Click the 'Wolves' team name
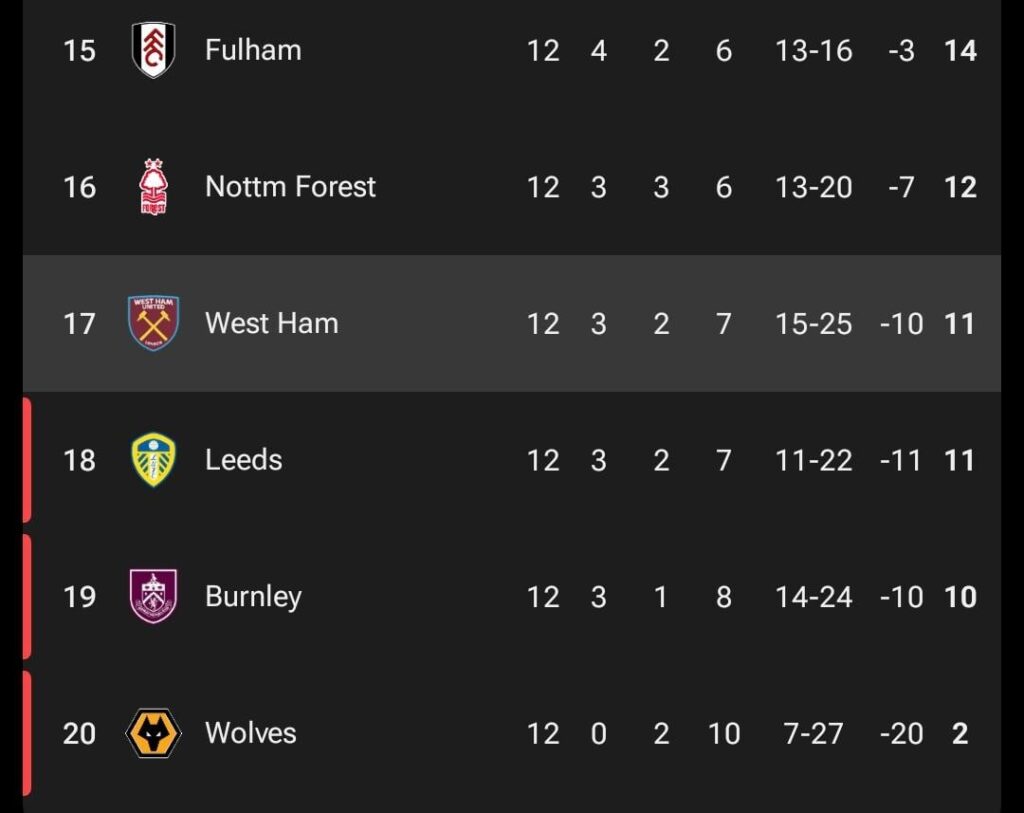The height and width of the screenshot is (813, 1024). point(250,732)
